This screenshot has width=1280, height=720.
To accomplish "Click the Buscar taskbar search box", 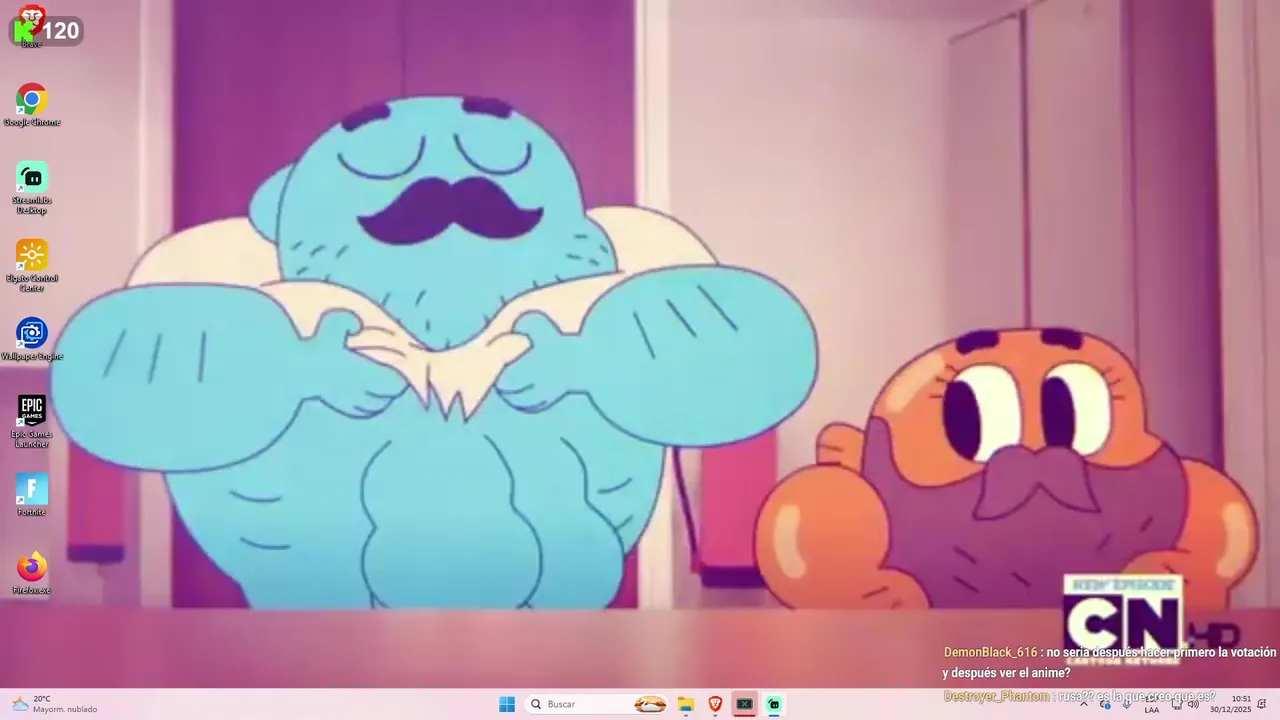I will click(597, 704).
